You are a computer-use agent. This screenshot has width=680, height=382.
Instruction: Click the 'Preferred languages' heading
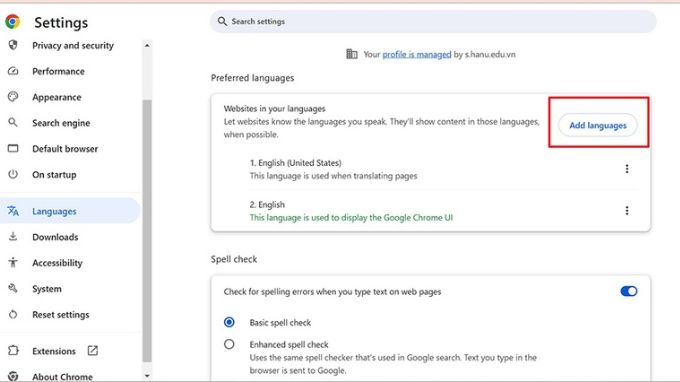[x=252, y=78]
